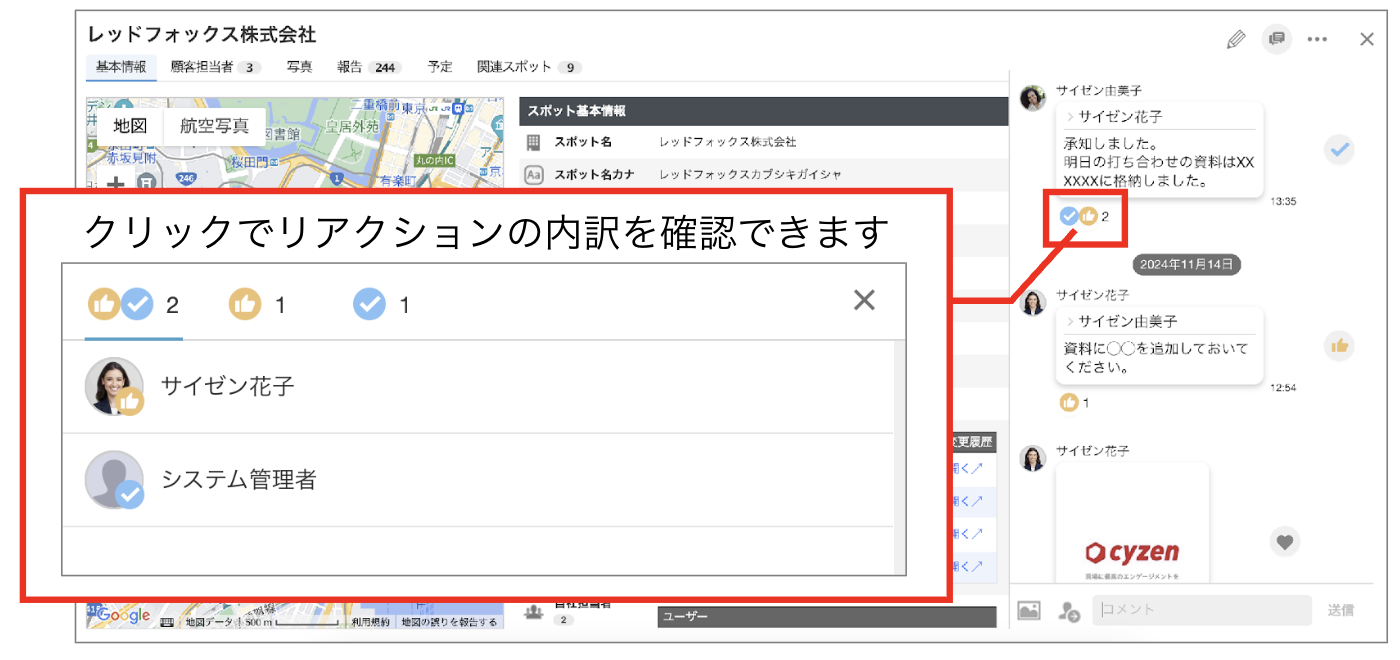1400x660 pixels.
Task: Open the comments panel chat icon
Action: (1277, 39)
